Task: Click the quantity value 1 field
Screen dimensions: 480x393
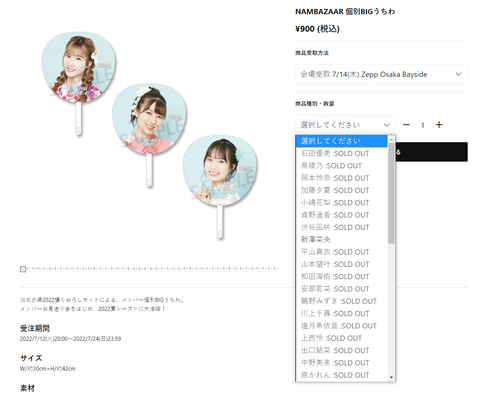Action: (422, 125)
